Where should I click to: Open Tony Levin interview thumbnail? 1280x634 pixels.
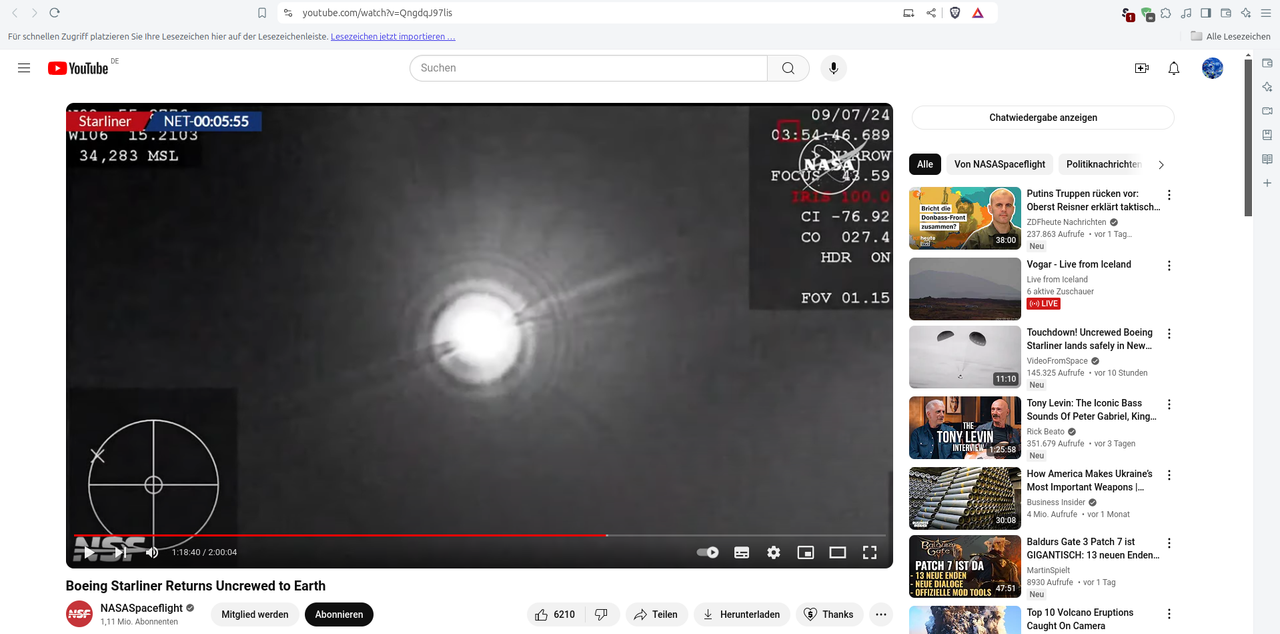click(x=964, y=428)
